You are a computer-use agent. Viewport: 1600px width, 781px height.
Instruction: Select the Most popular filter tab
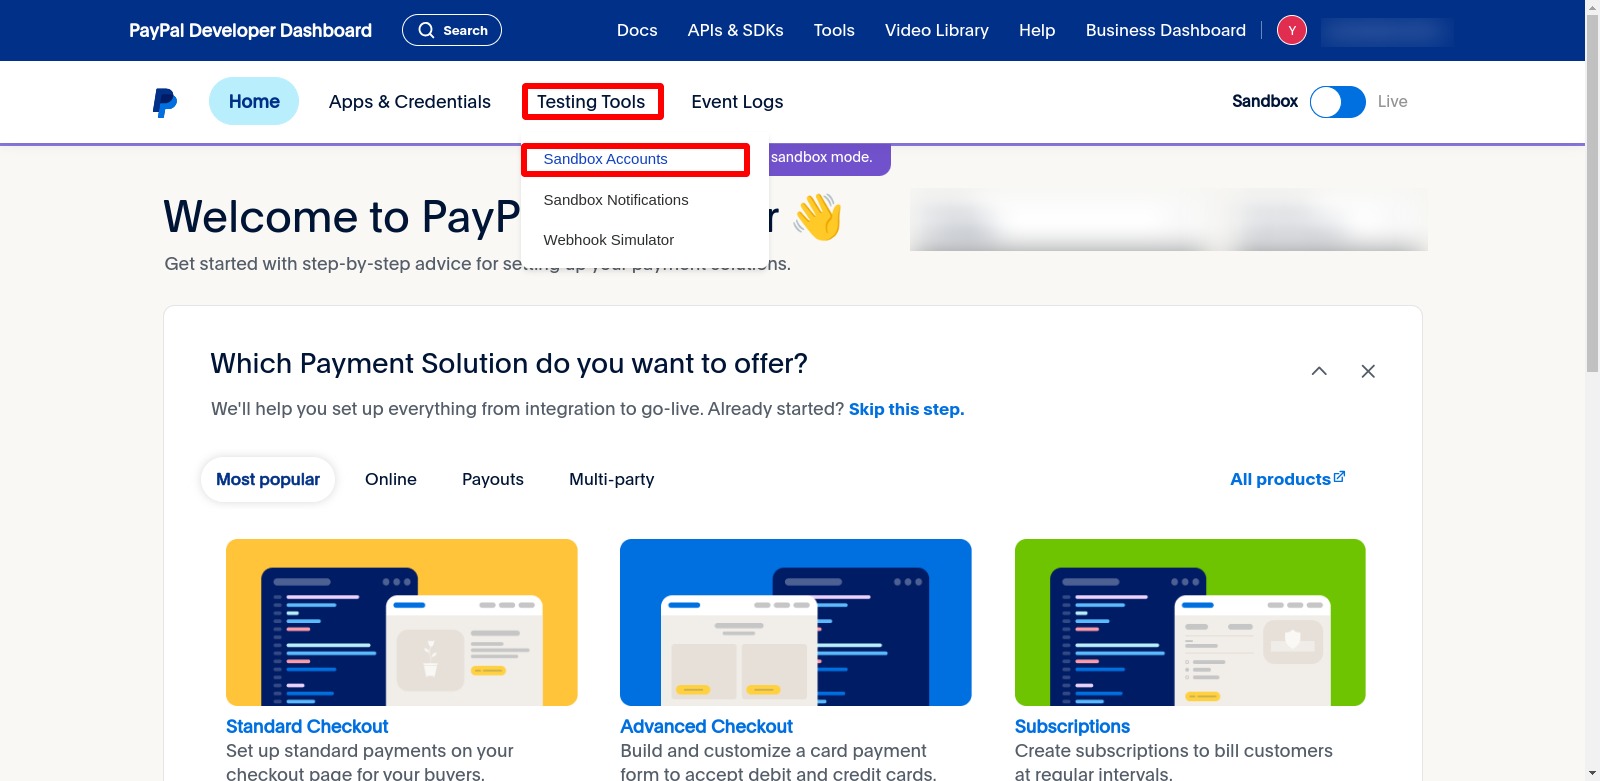click(x=268, y=479)
